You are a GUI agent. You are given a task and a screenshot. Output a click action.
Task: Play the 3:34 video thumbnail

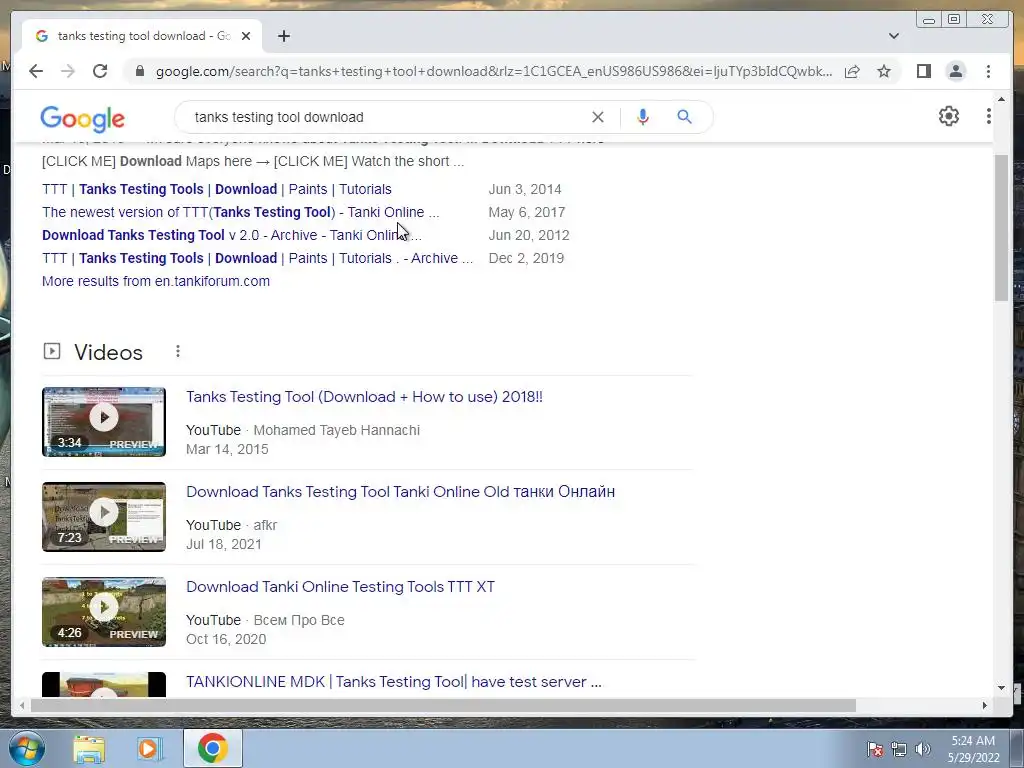(x=104, y=422)
